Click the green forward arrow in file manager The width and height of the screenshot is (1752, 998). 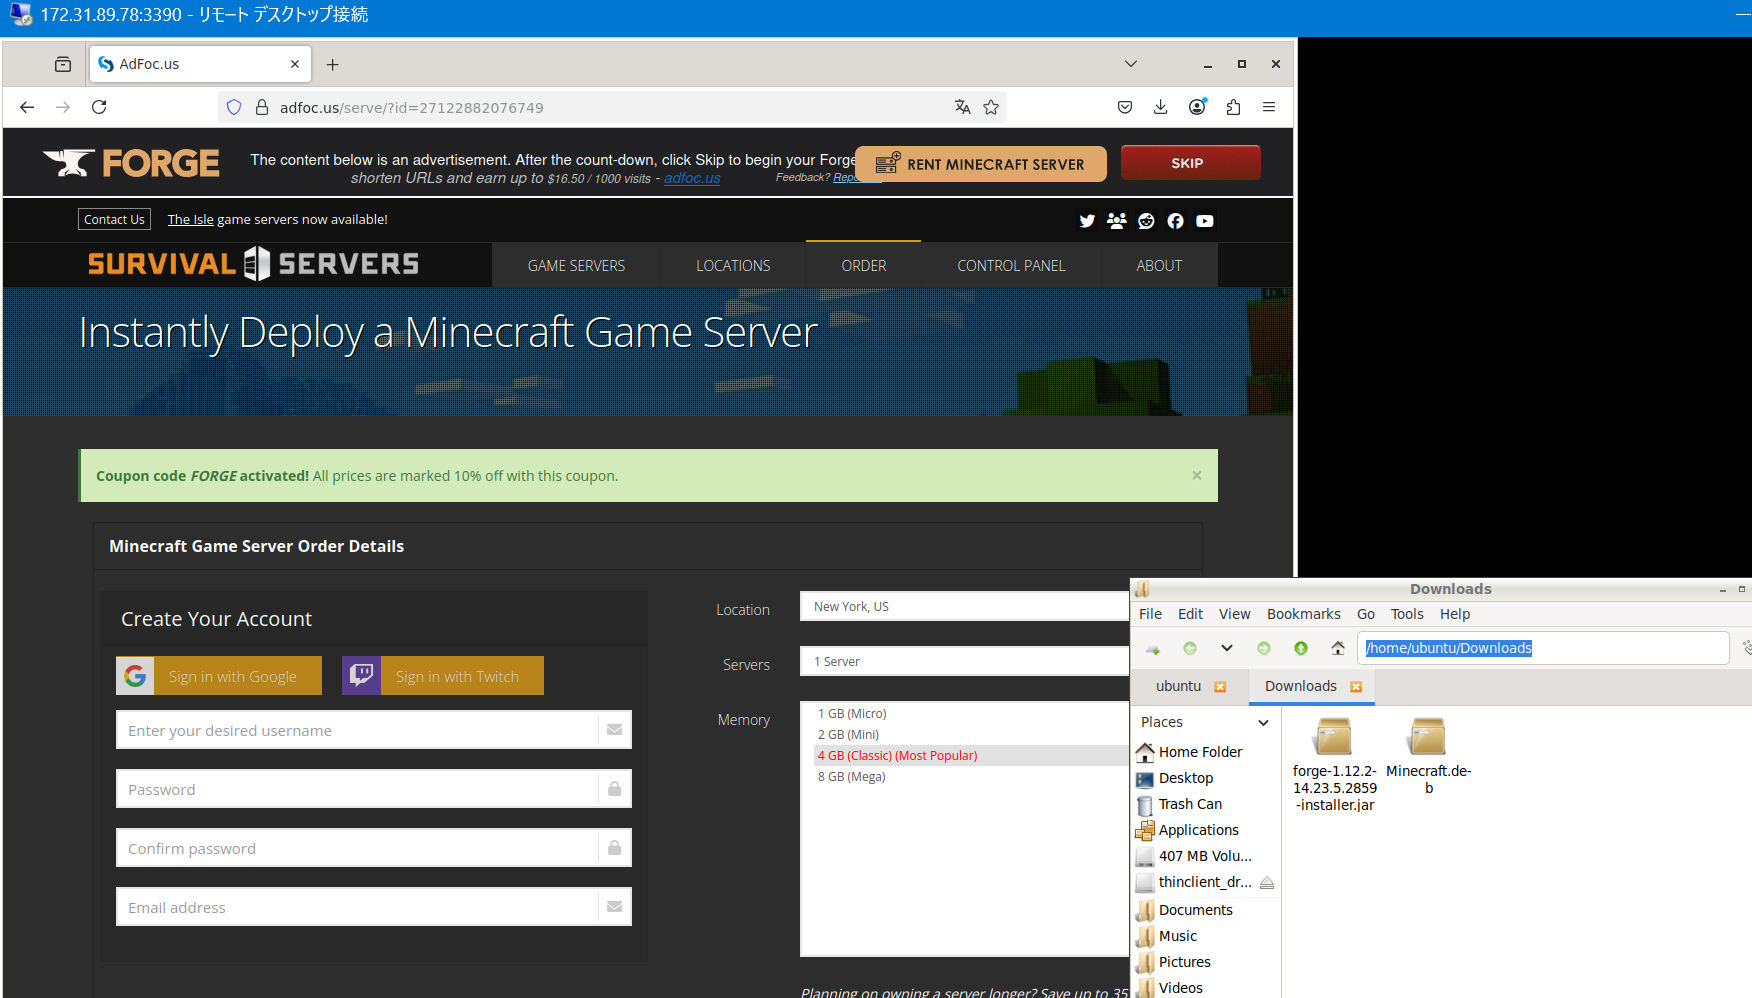click(x=1264, y=649)
